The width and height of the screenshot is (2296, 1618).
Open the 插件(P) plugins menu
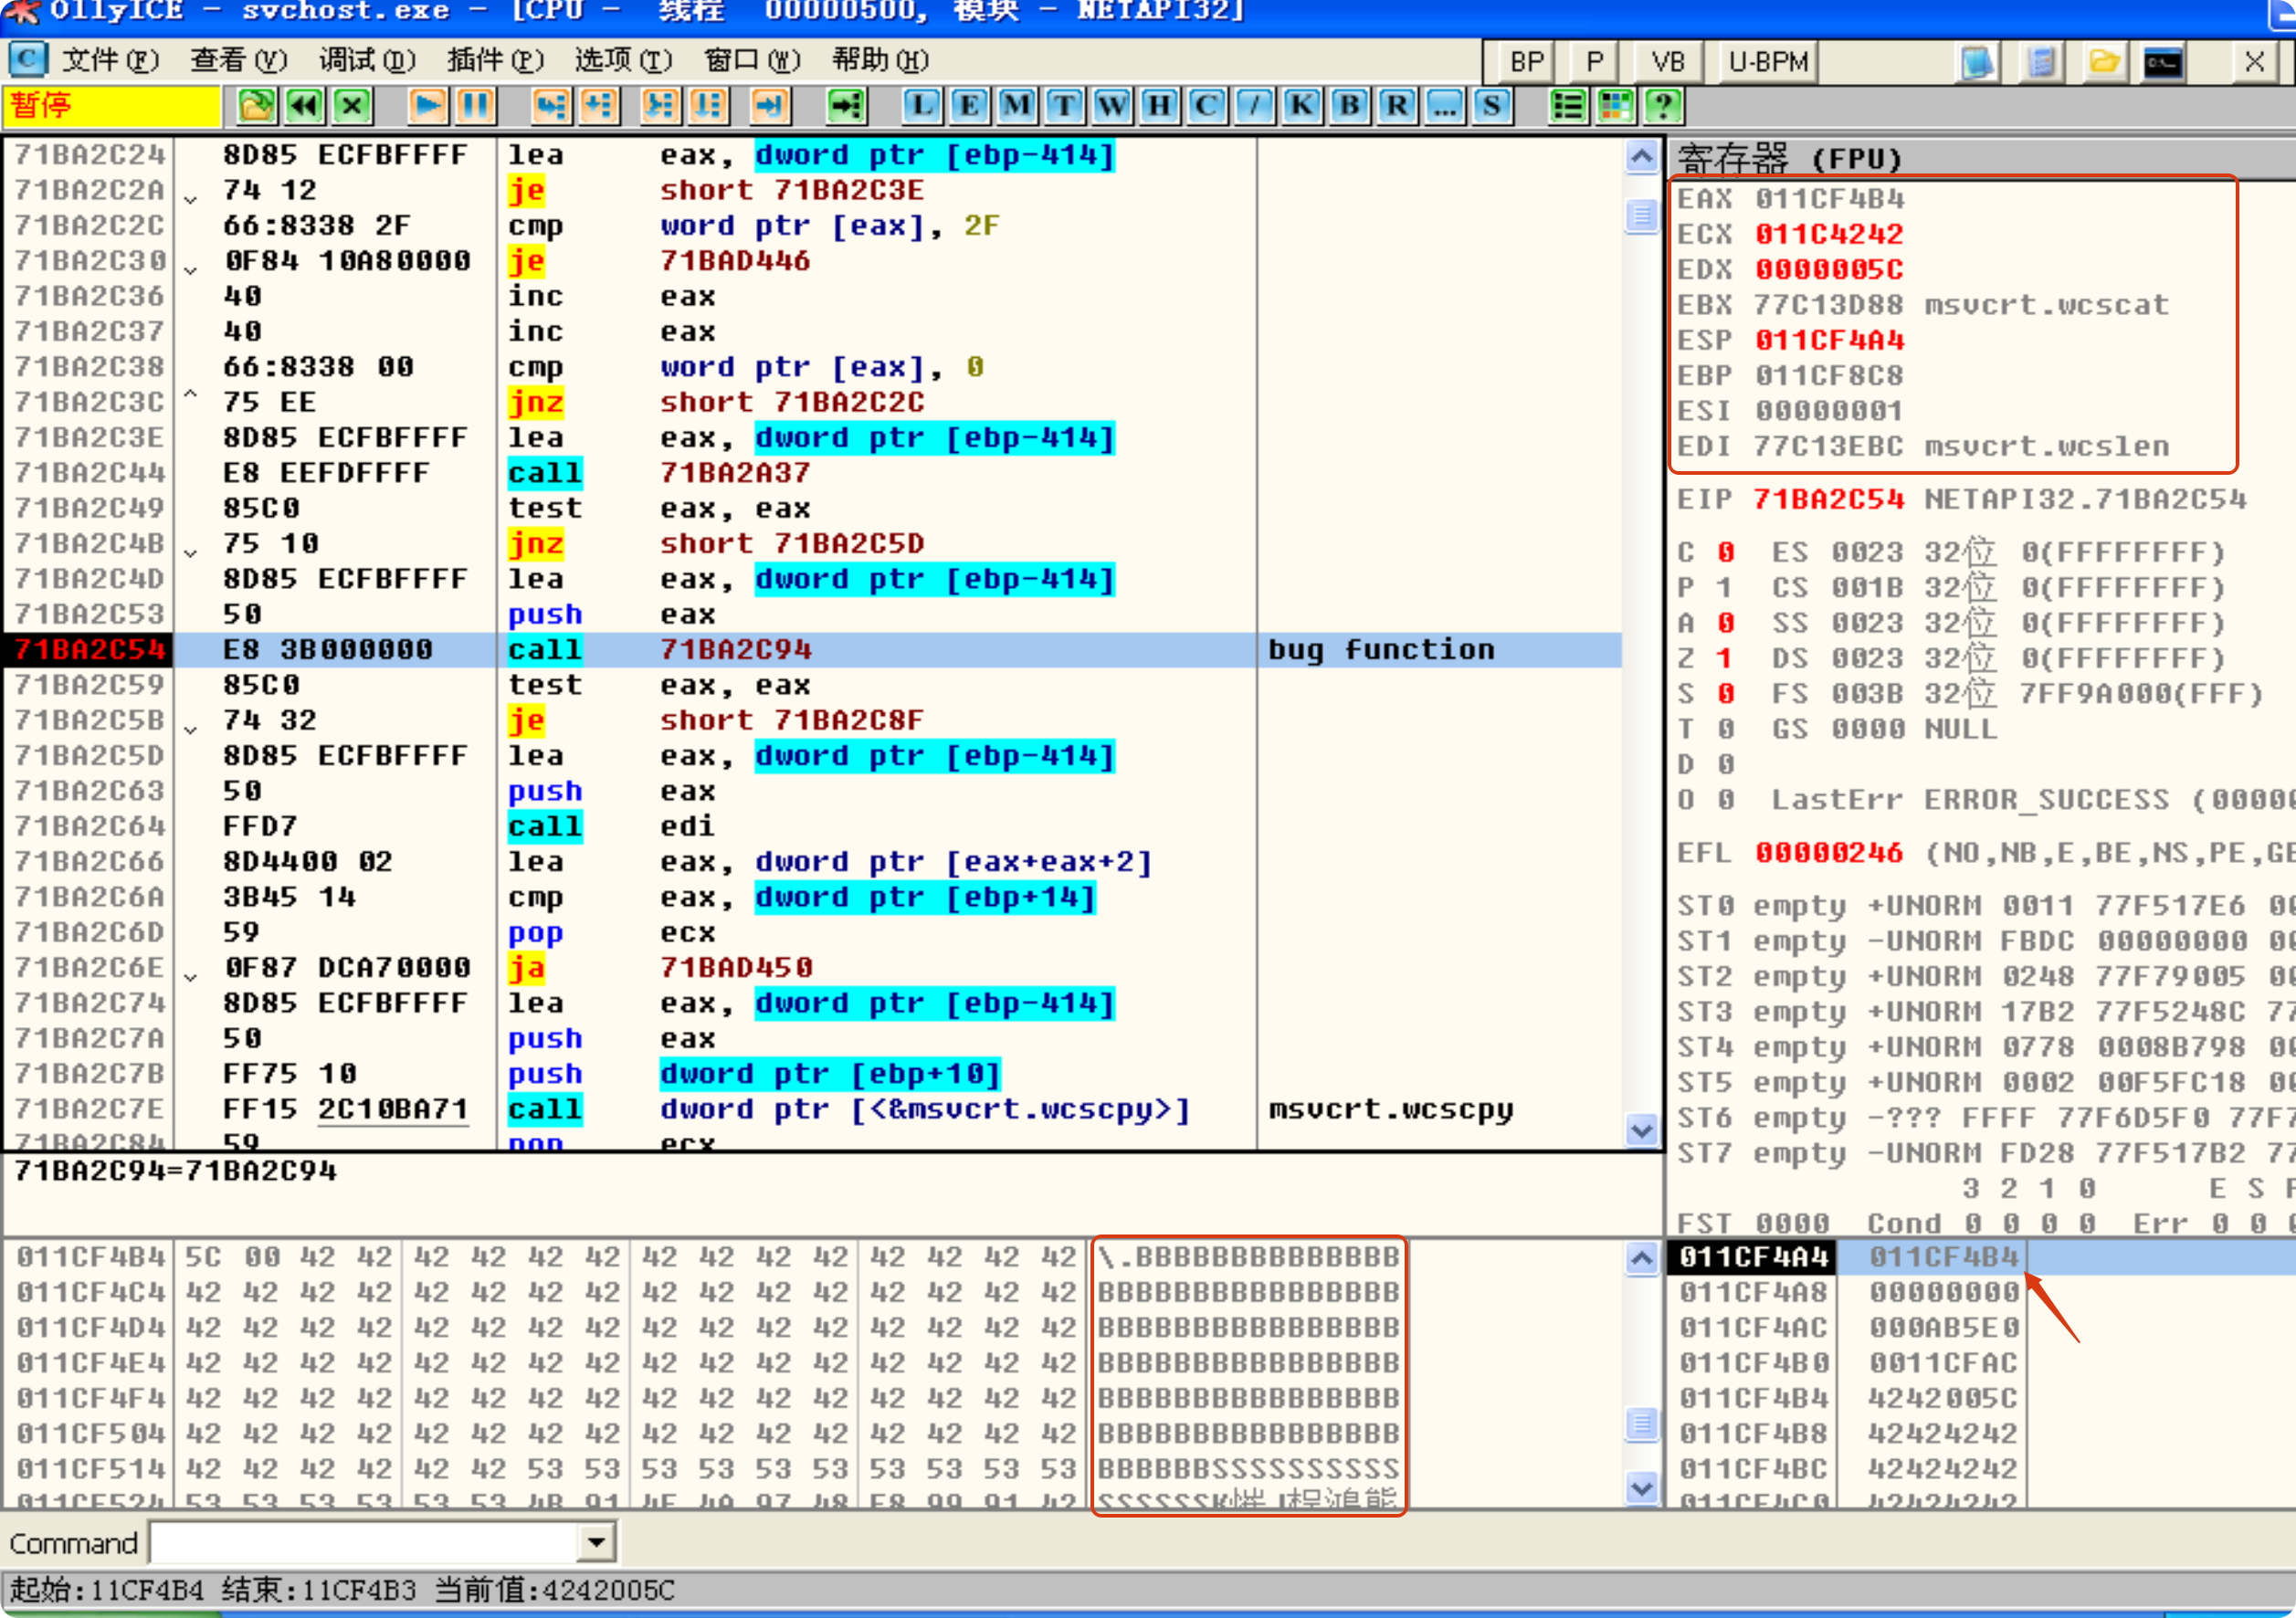click(495, 60)
